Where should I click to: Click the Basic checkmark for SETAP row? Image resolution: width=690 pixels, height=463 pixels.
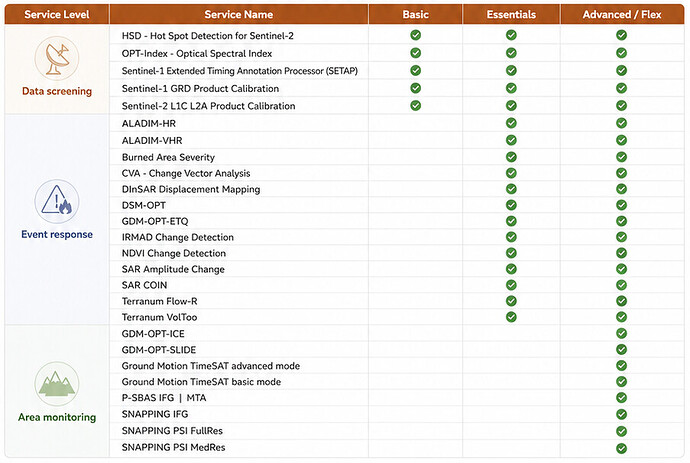(415, 70)
